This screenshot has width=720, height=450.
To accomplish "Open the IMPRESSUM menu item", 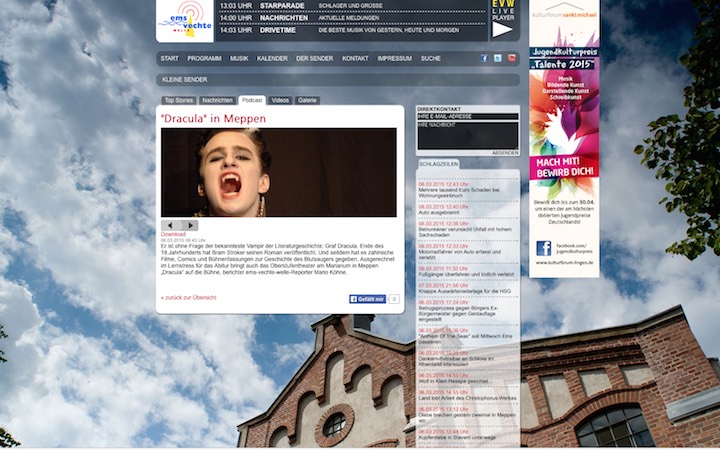I will (394, 59).
